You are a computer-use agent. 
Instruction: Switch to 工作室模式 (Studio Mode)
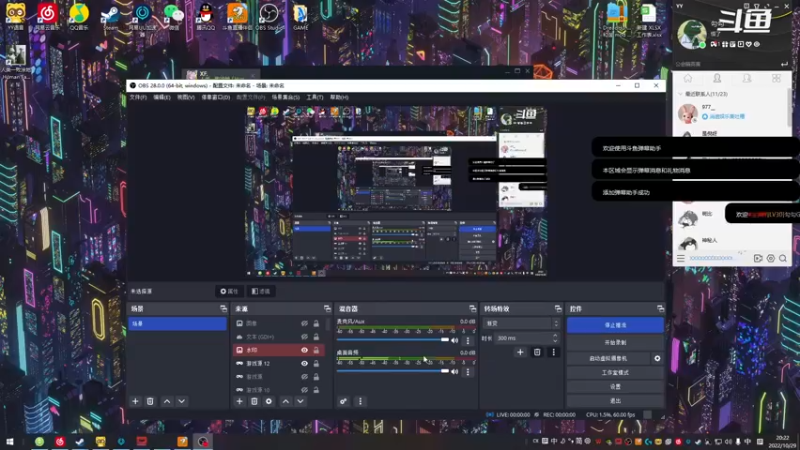coord(615,372)
